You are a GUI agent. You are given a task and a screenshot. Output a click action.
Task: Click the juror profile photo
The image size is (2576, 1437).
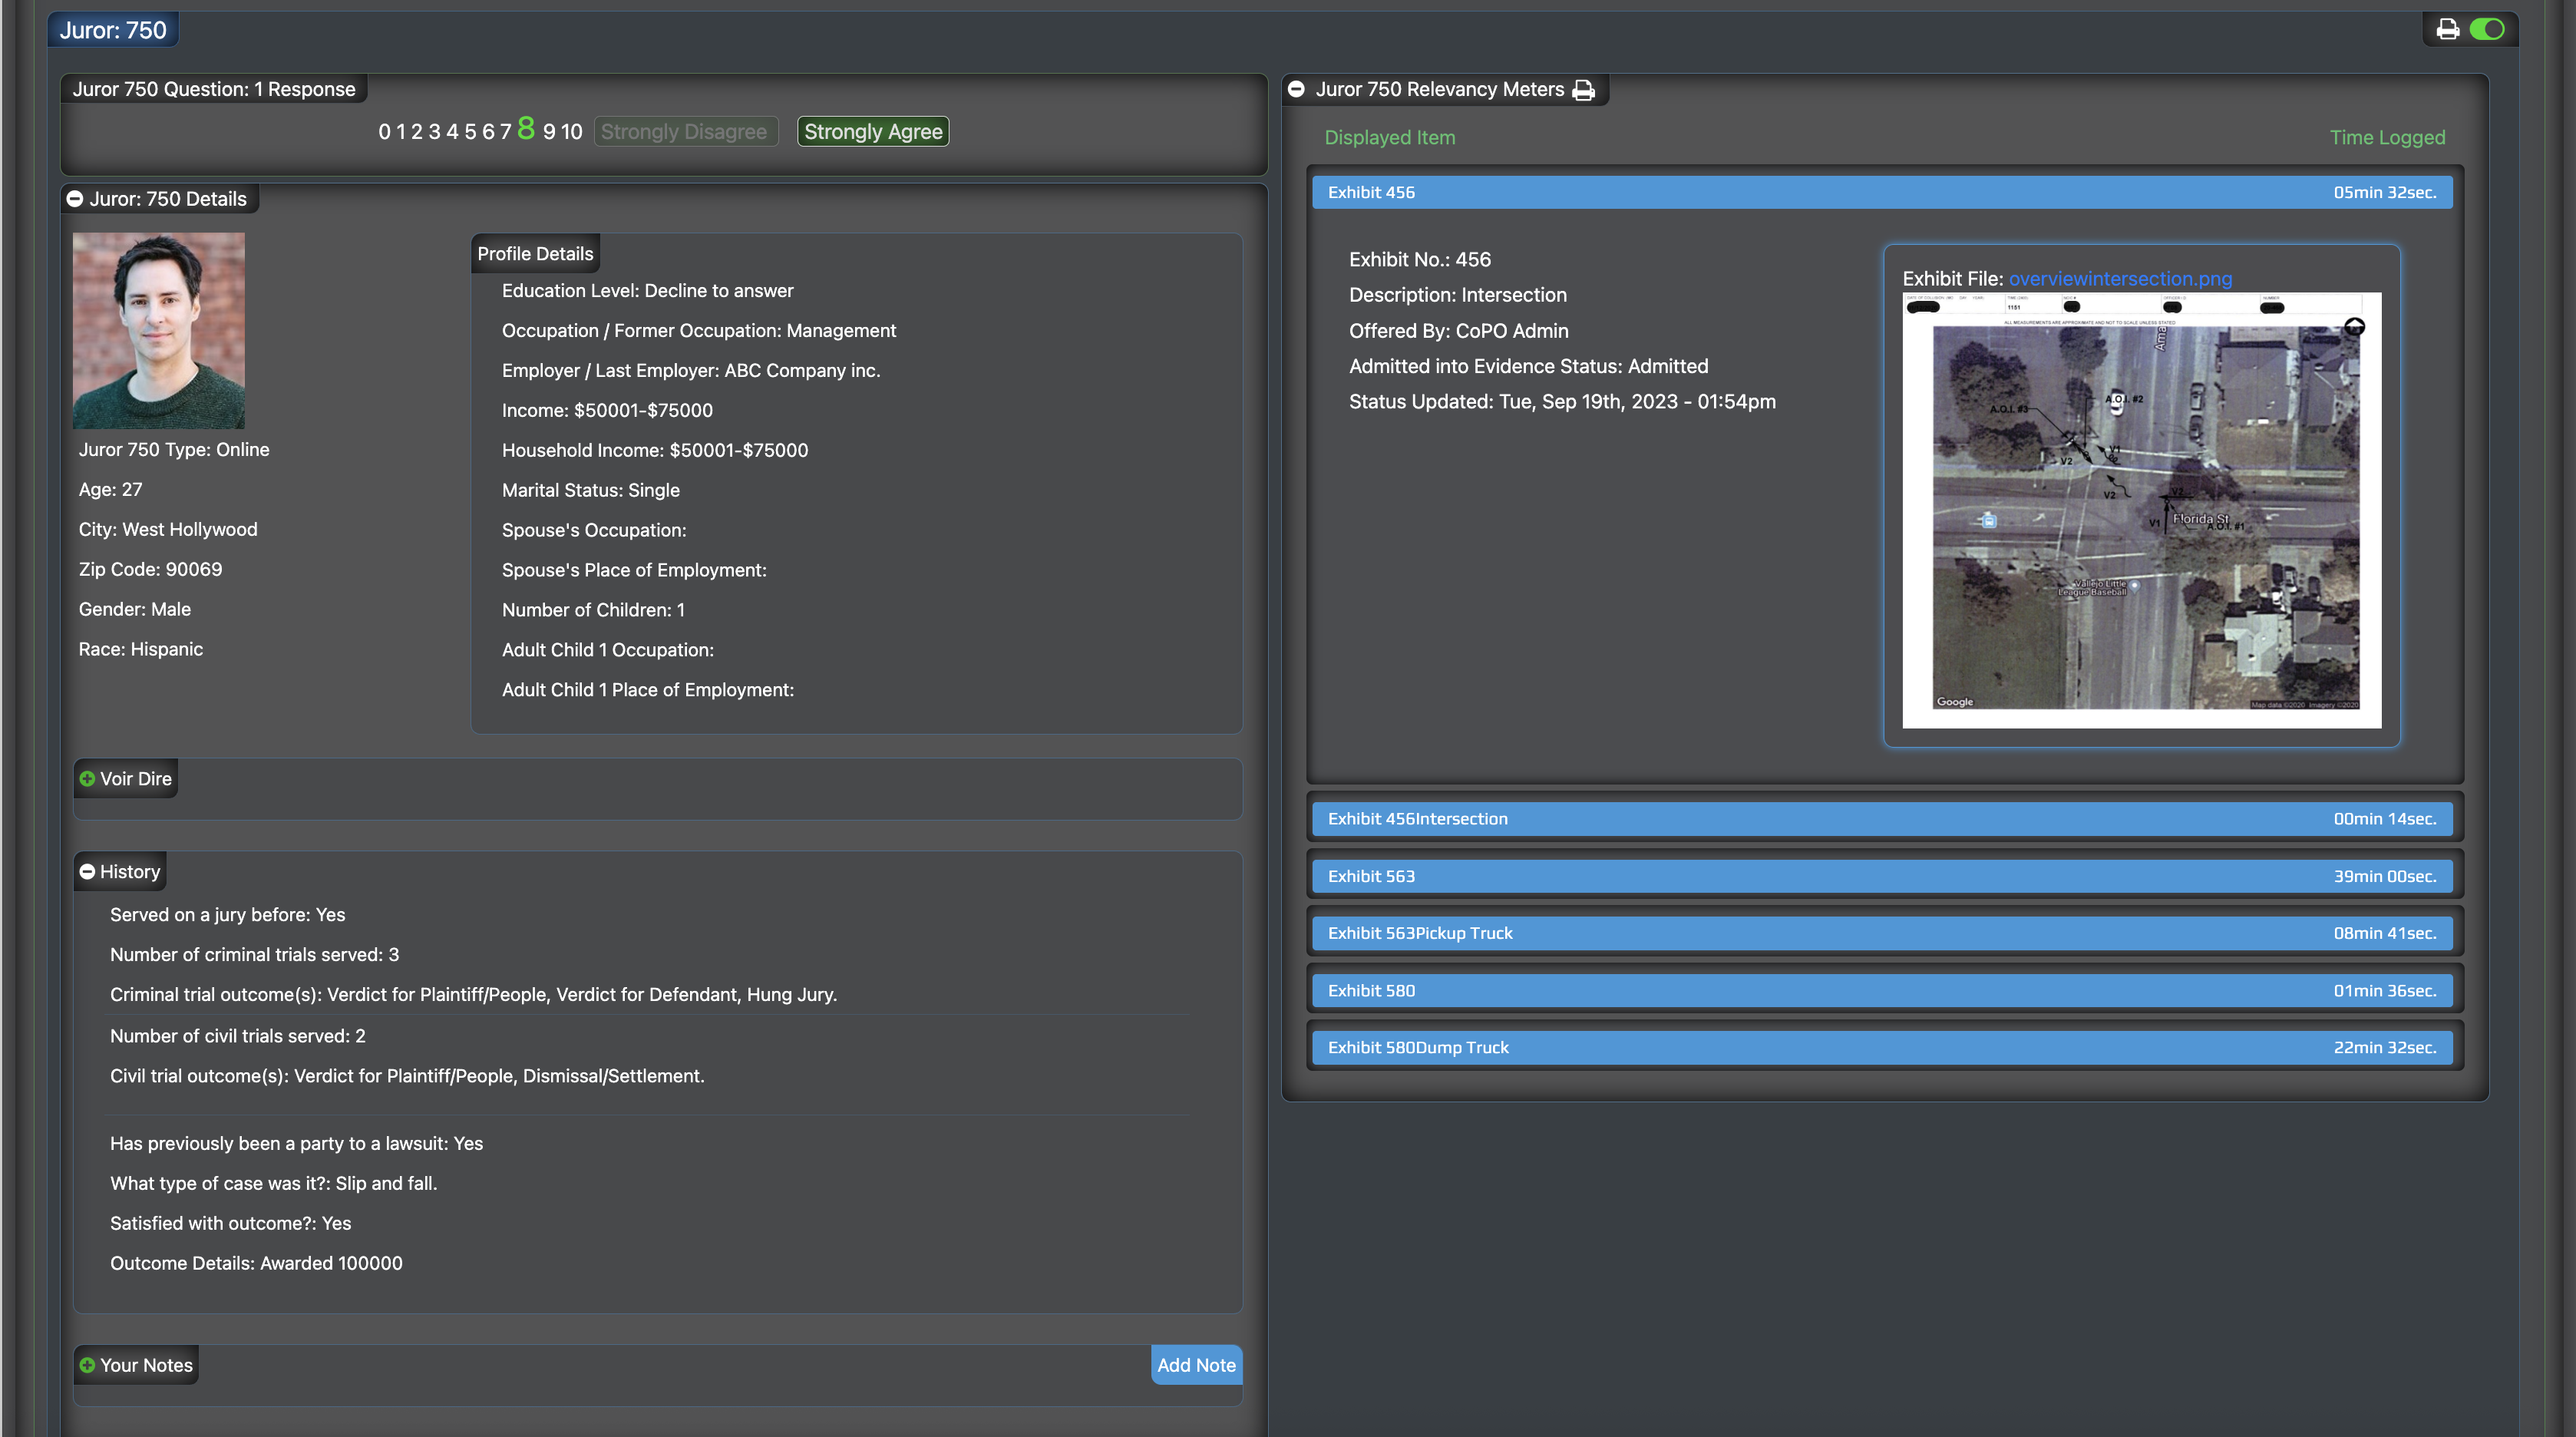click(158, 330)
